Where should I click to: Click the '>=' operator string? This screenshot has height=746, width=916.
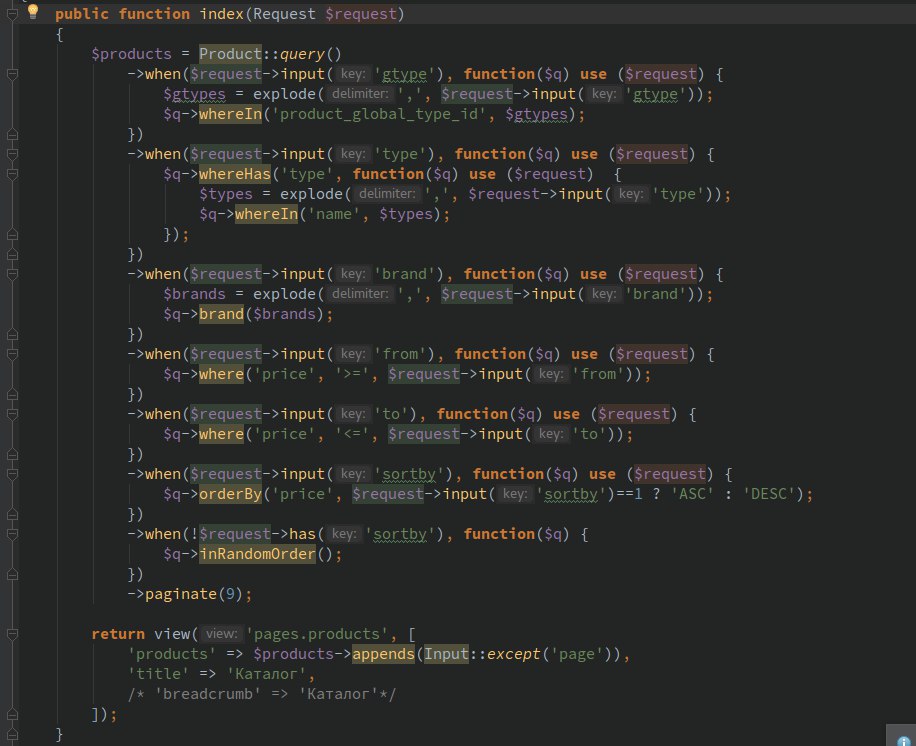tap(352, 374)
